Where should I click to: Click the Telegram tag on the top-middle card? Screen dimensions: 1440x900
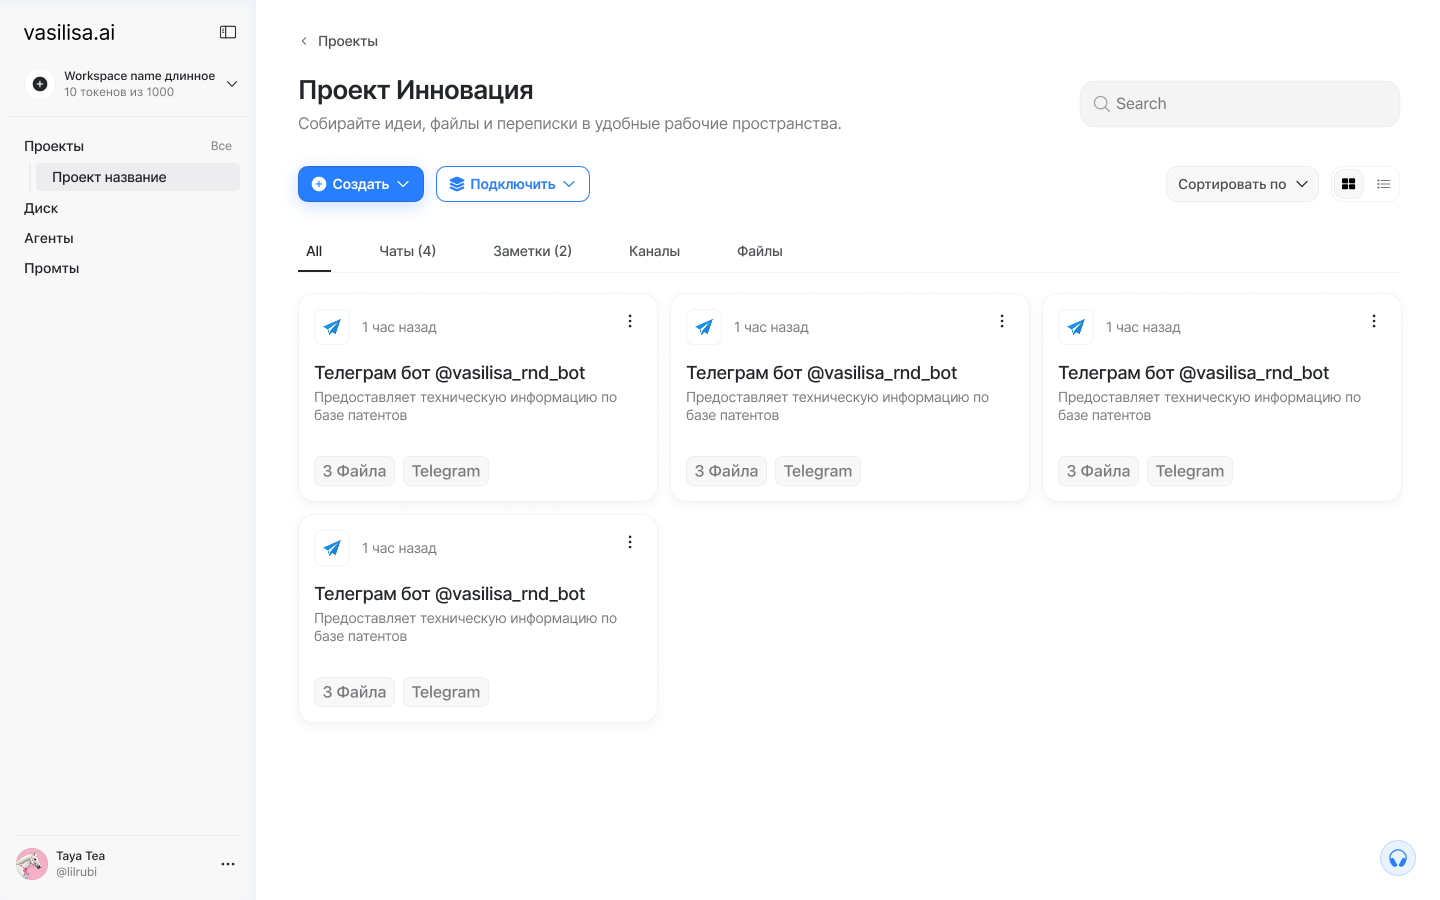pos(818,471)
